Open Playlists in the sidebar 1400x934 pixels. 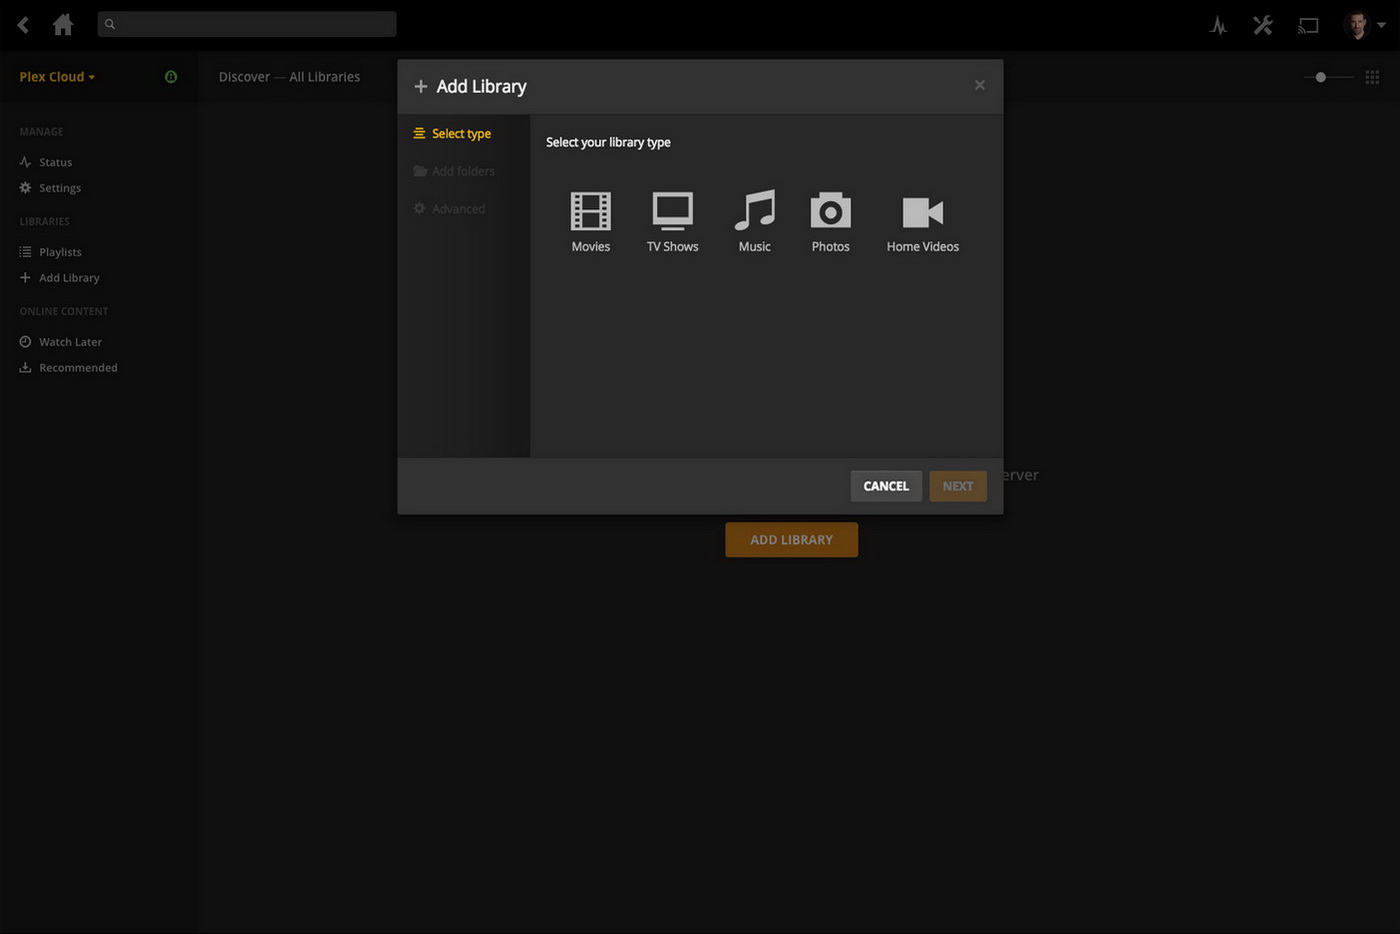coord(50,252)
